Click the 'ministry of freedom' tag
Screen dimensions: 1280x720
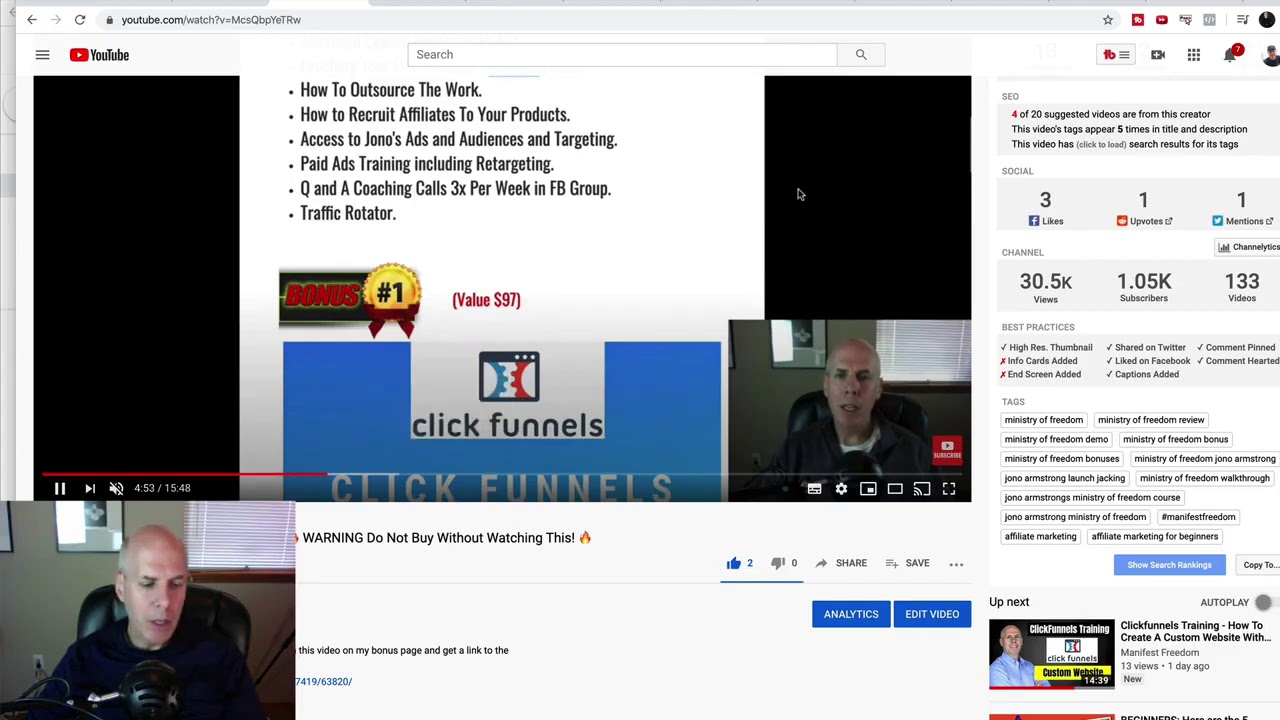(x=1043, y=420)
